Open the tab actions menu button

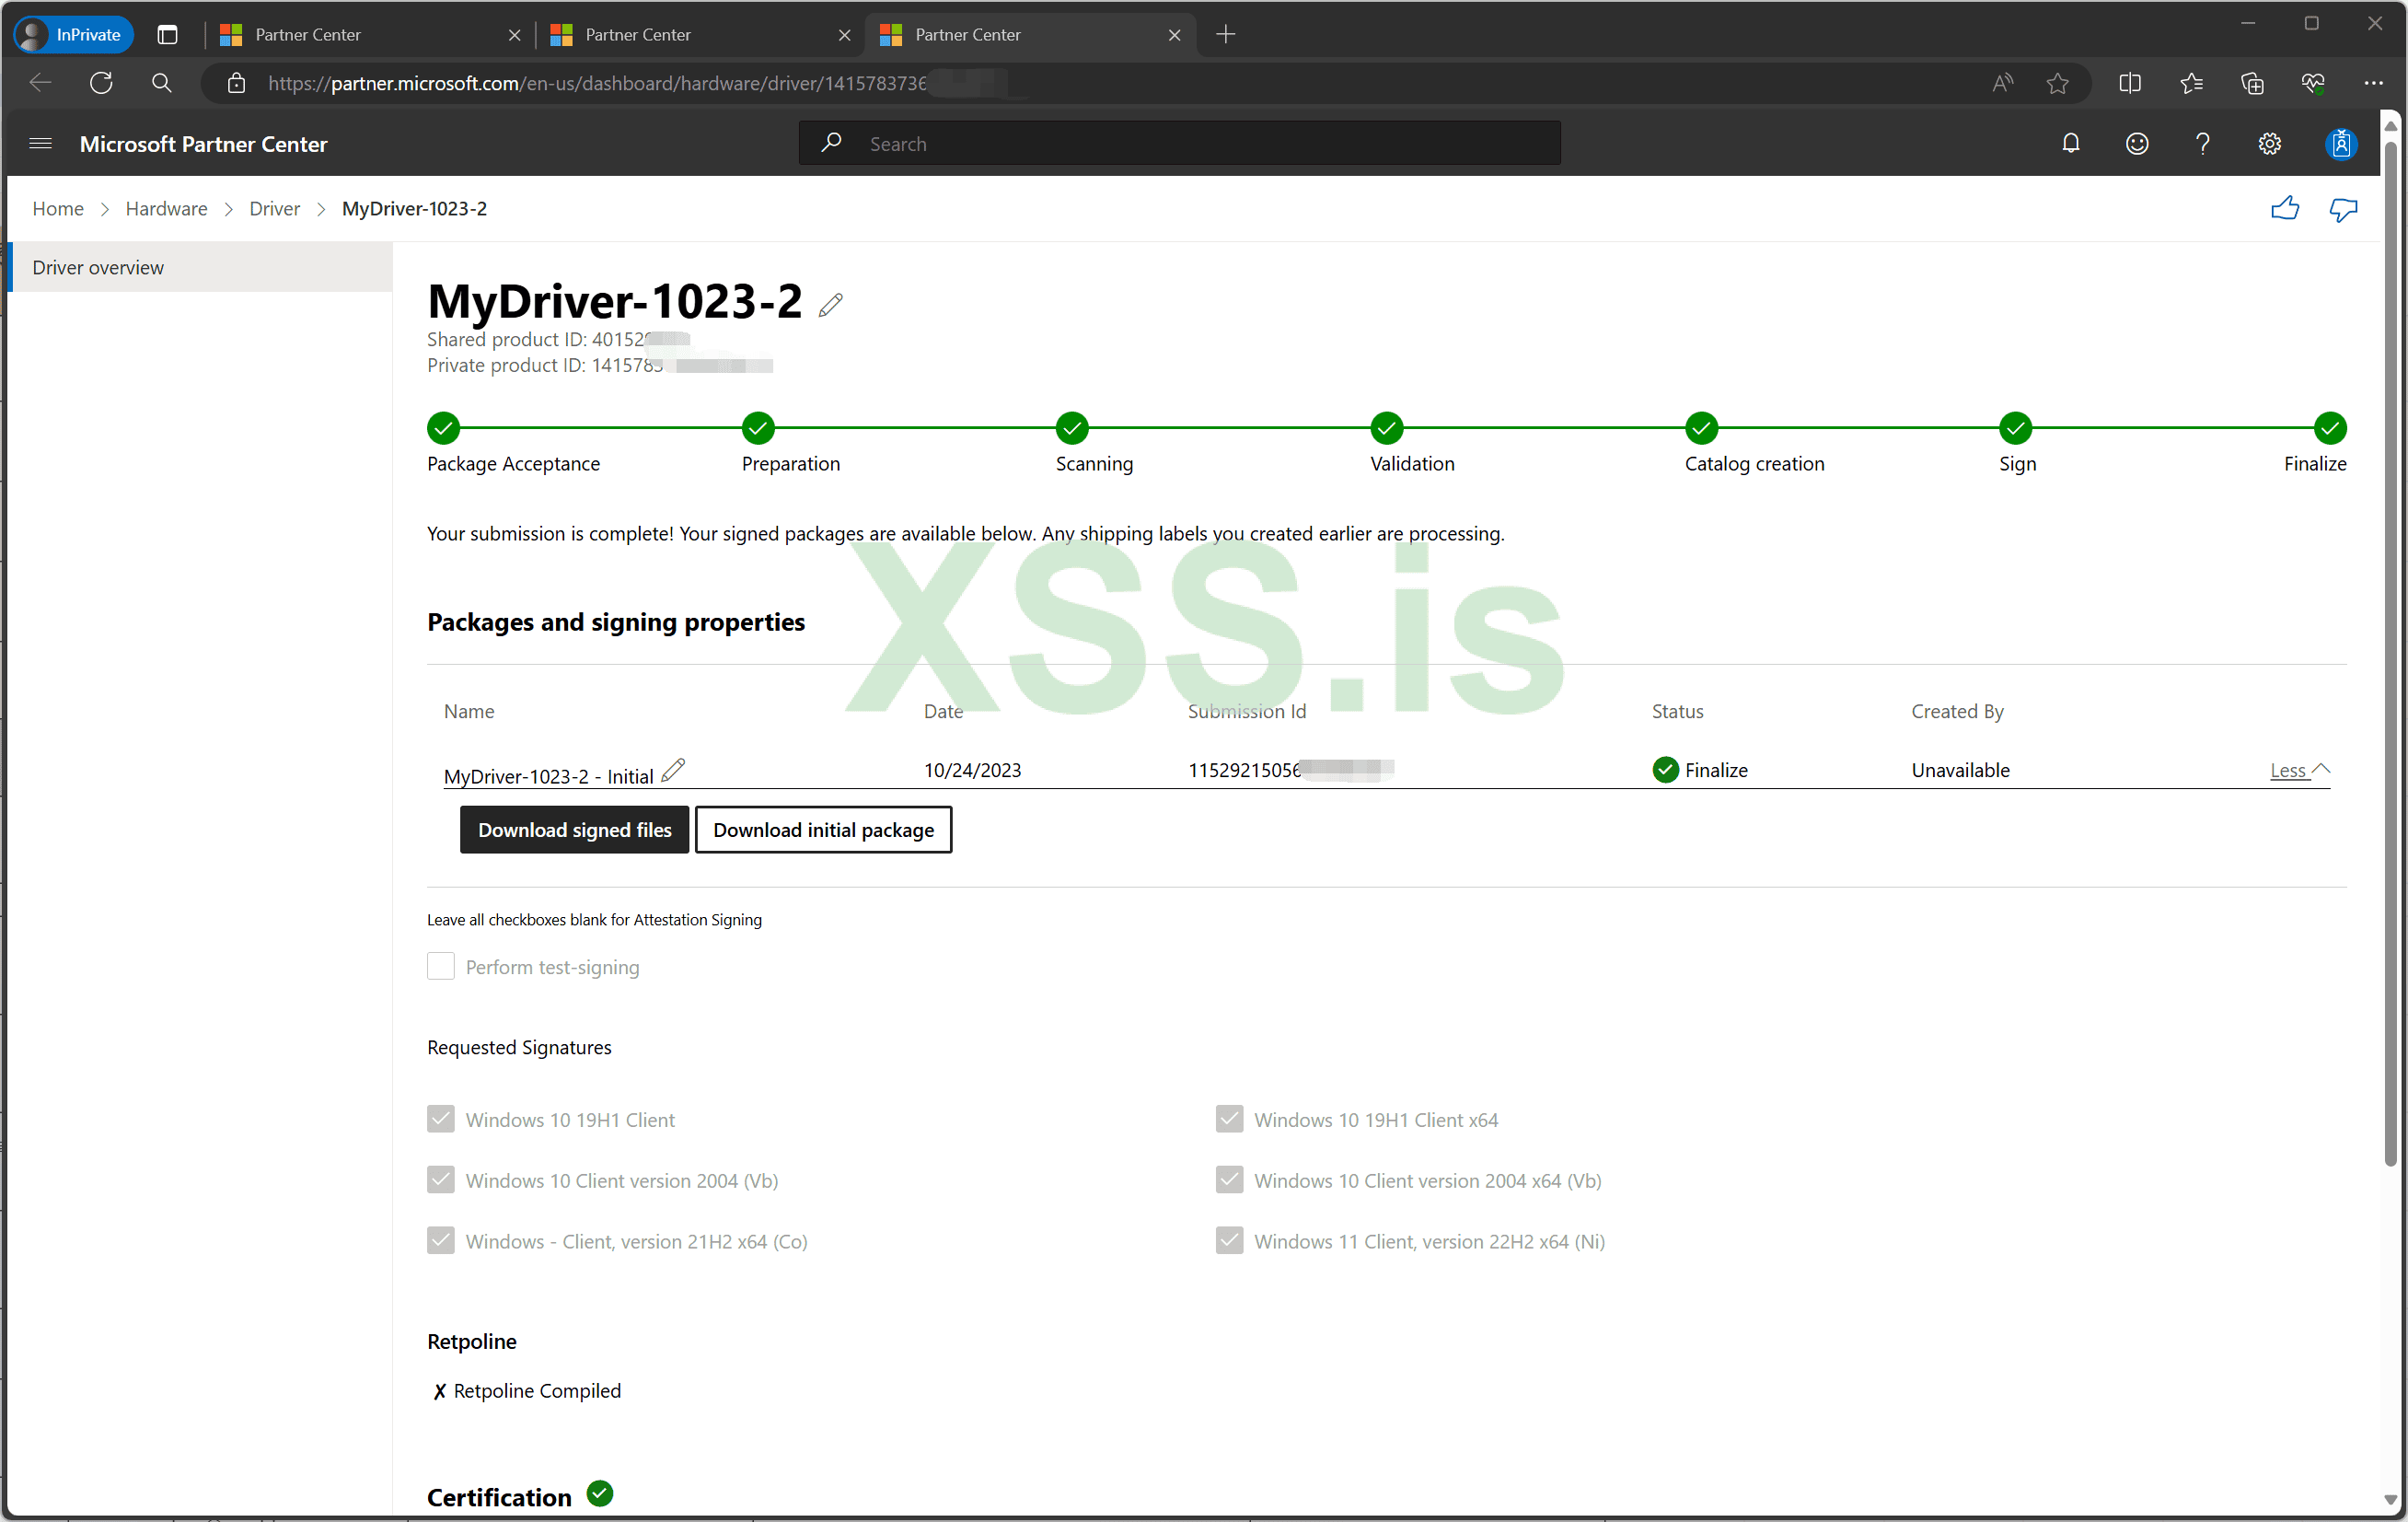pos(168,35)
